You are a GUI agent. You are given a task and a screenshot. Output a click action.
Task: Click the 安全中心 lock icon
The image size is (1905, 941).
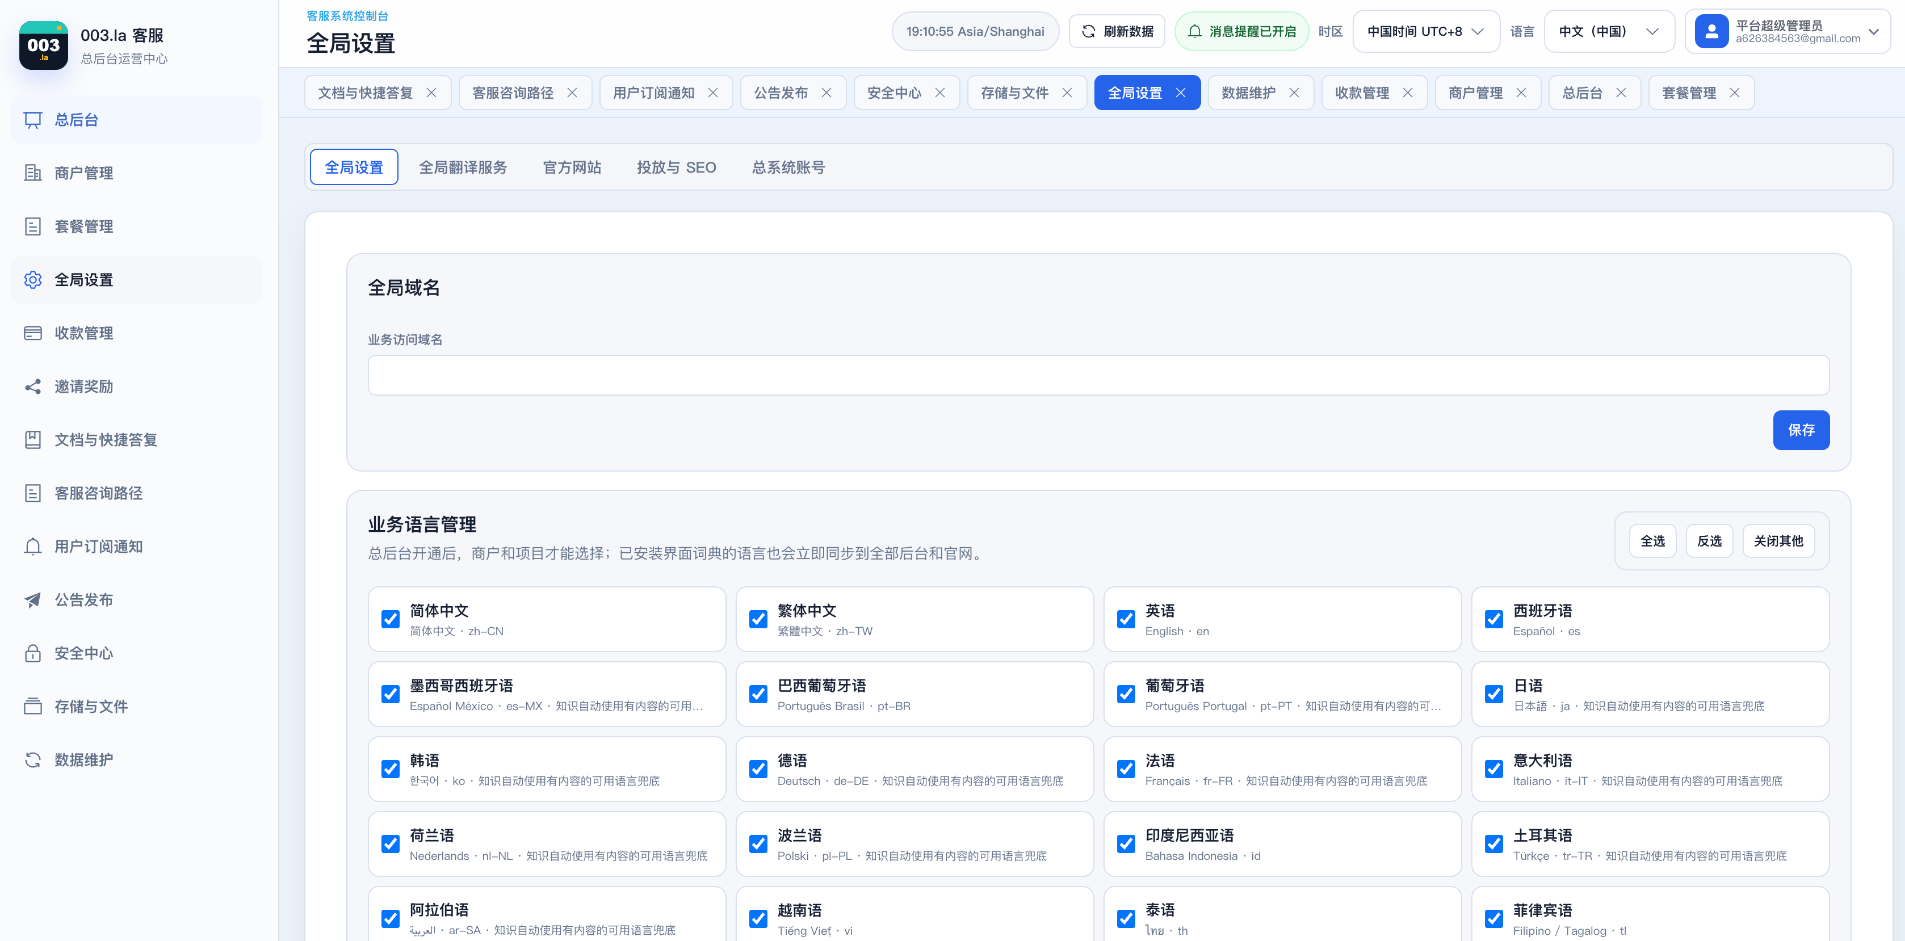coord(33,653)
